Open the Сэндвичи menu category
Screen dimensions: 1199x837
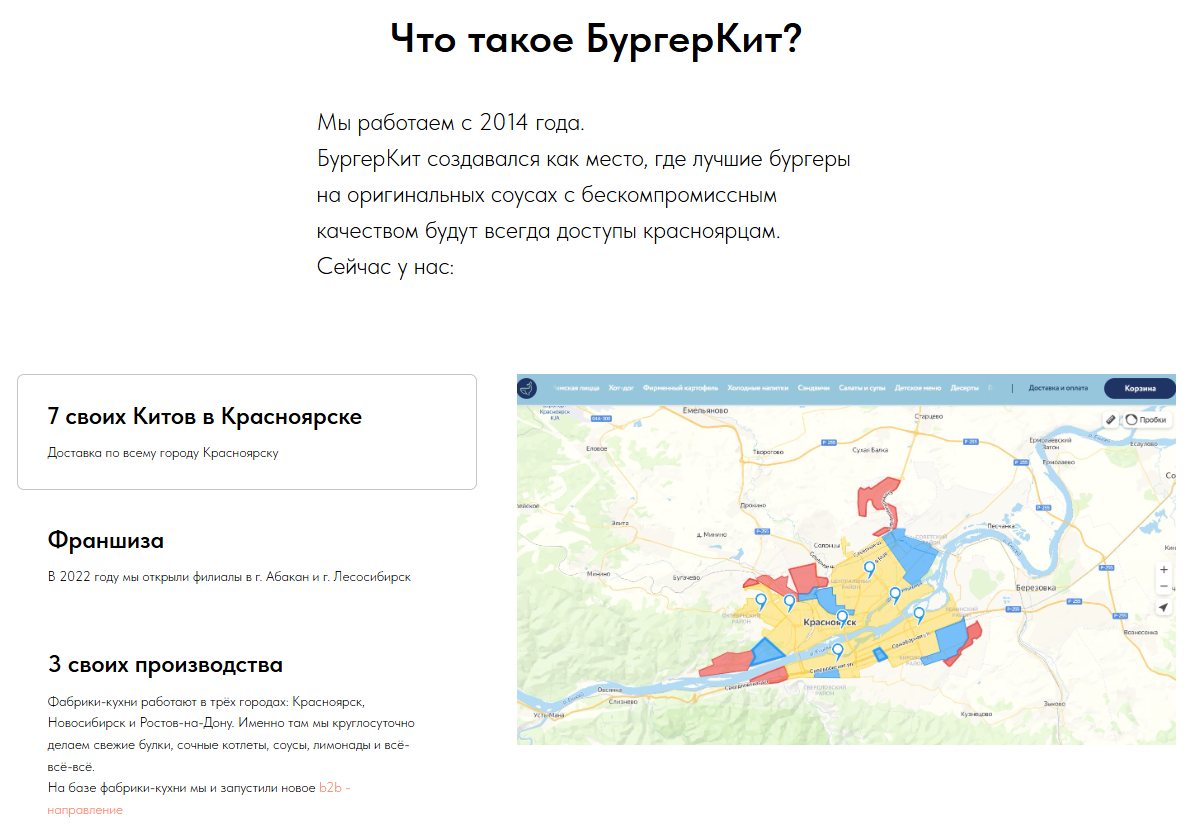pyautogui.click(x=814, y=388)
